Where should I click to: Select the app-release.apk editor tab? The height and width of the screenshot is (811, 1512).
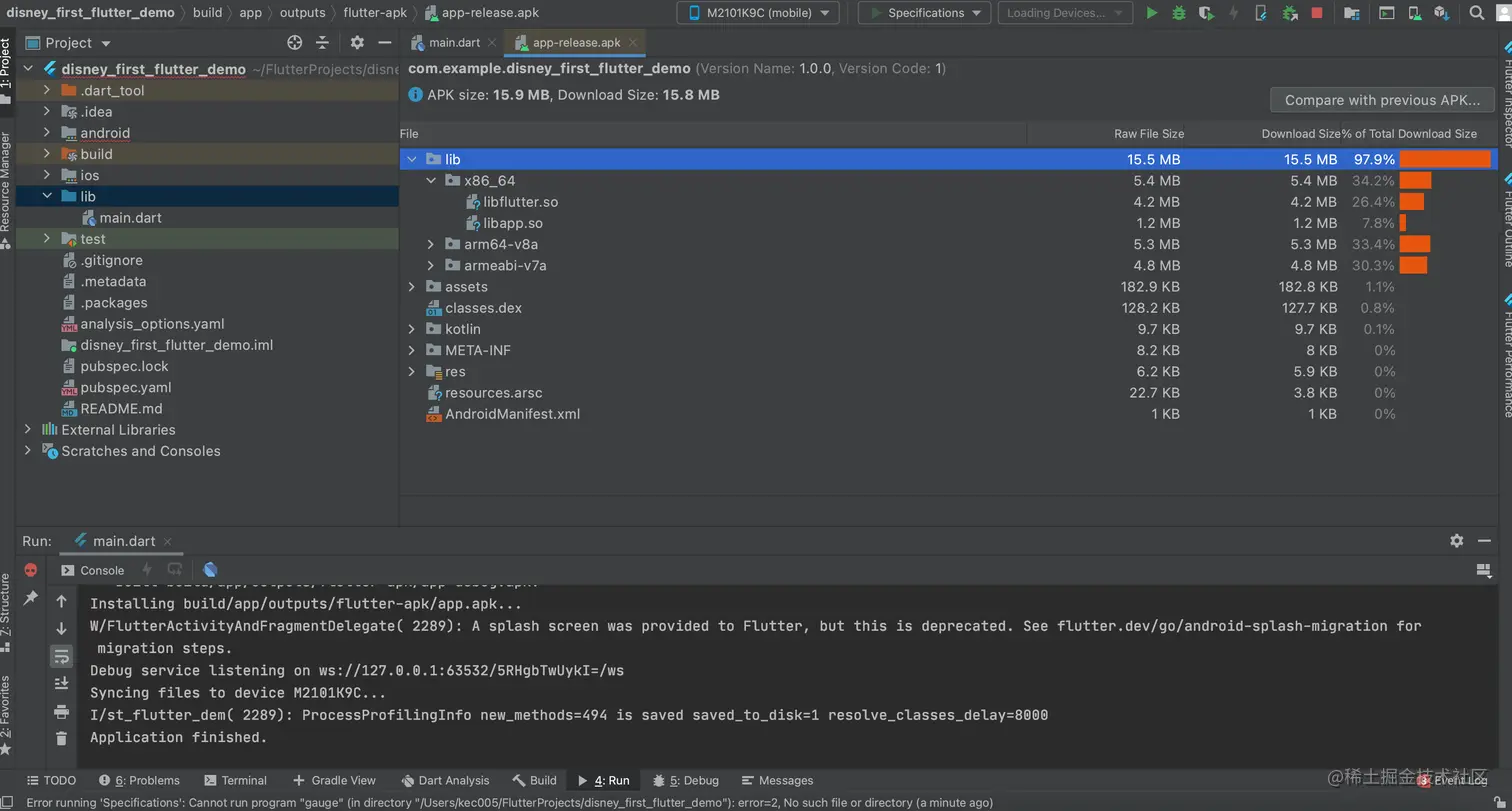tap(574, 42)
